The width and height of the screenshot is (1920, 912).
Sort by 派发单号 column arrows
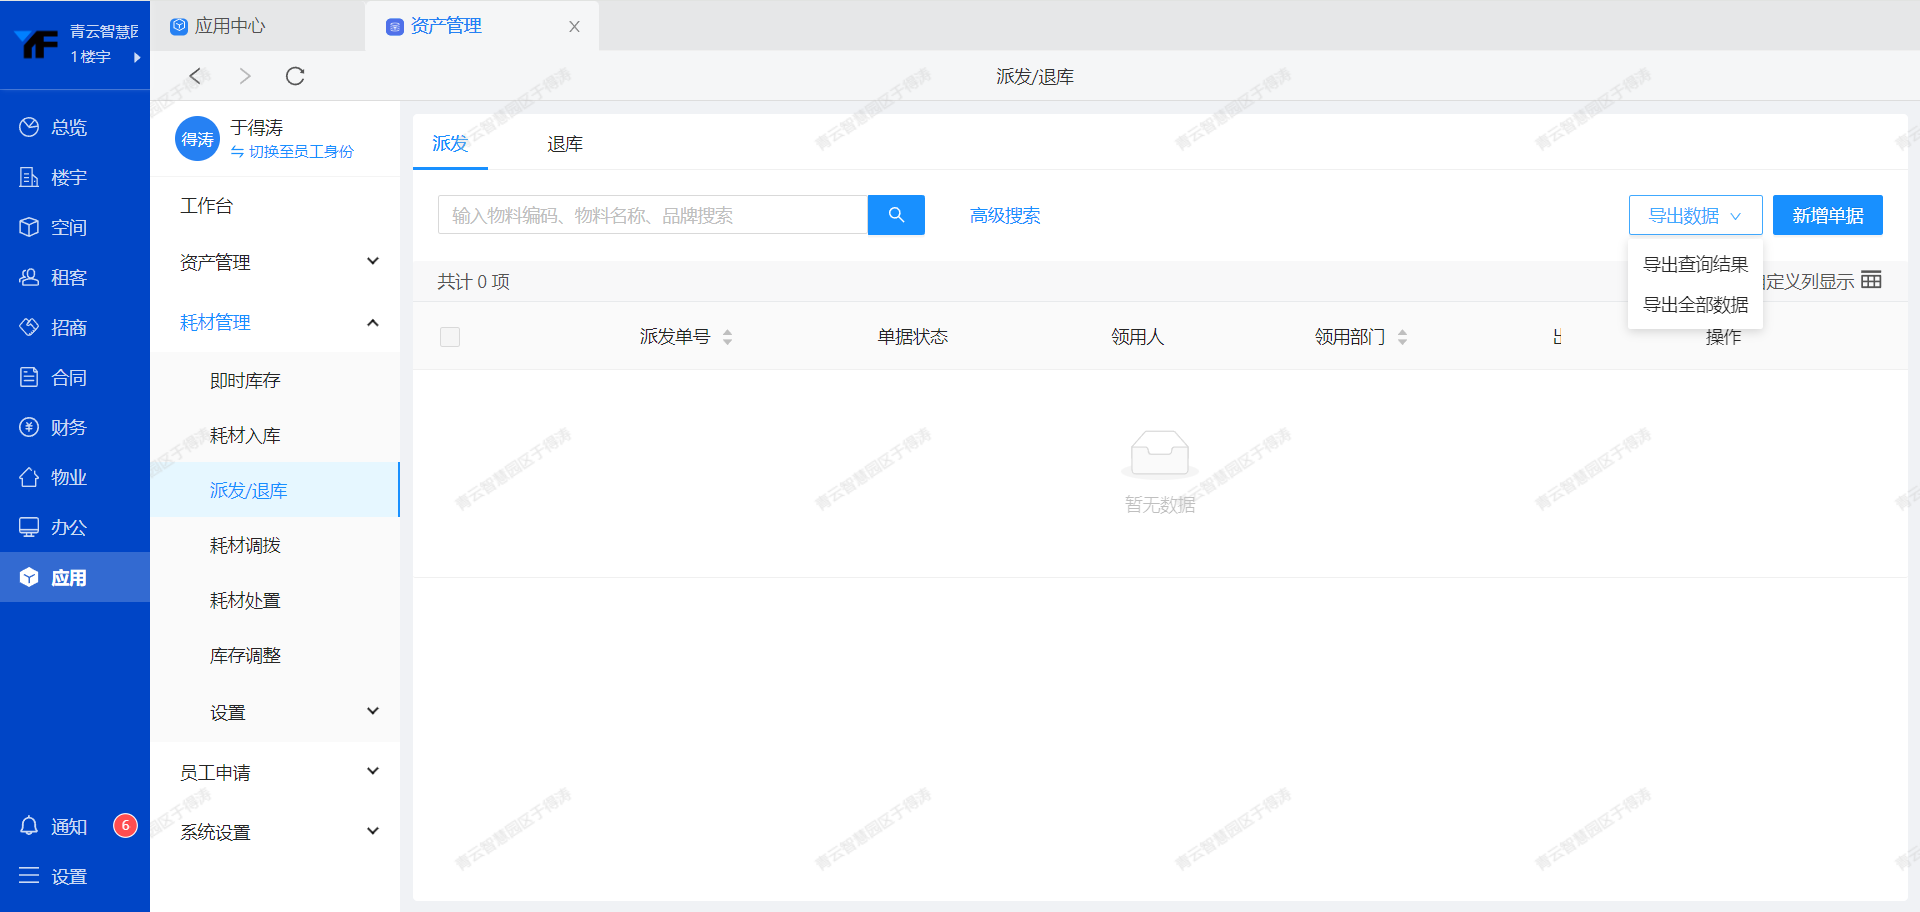point(727,337)
